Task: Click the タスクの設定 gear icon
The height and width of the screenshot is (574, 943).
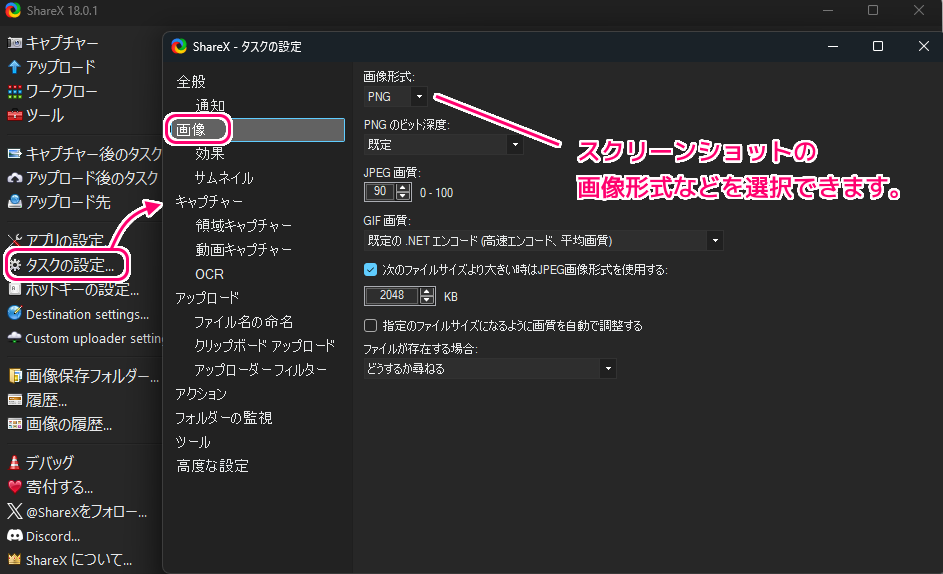Action: click(x=16, y=265)
